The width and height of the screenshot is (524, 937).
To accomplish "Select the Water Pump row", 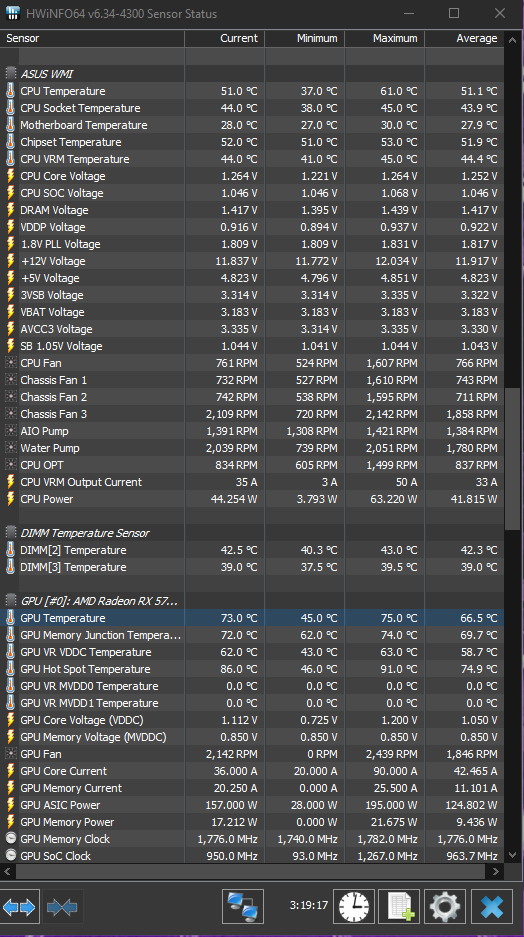I will 252,448.
